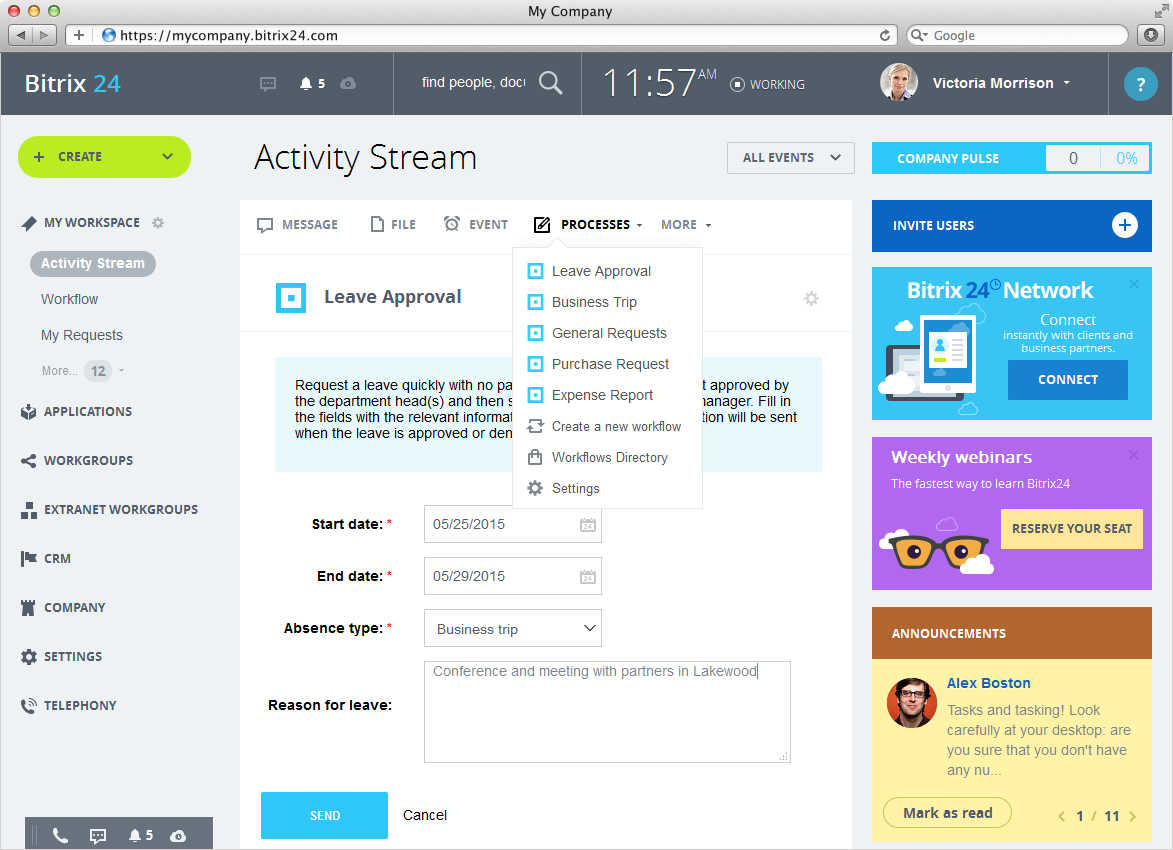Expand the Create button dropdown arrow
This screenshot has width=1173, height=850.
(x=168, y=156)
